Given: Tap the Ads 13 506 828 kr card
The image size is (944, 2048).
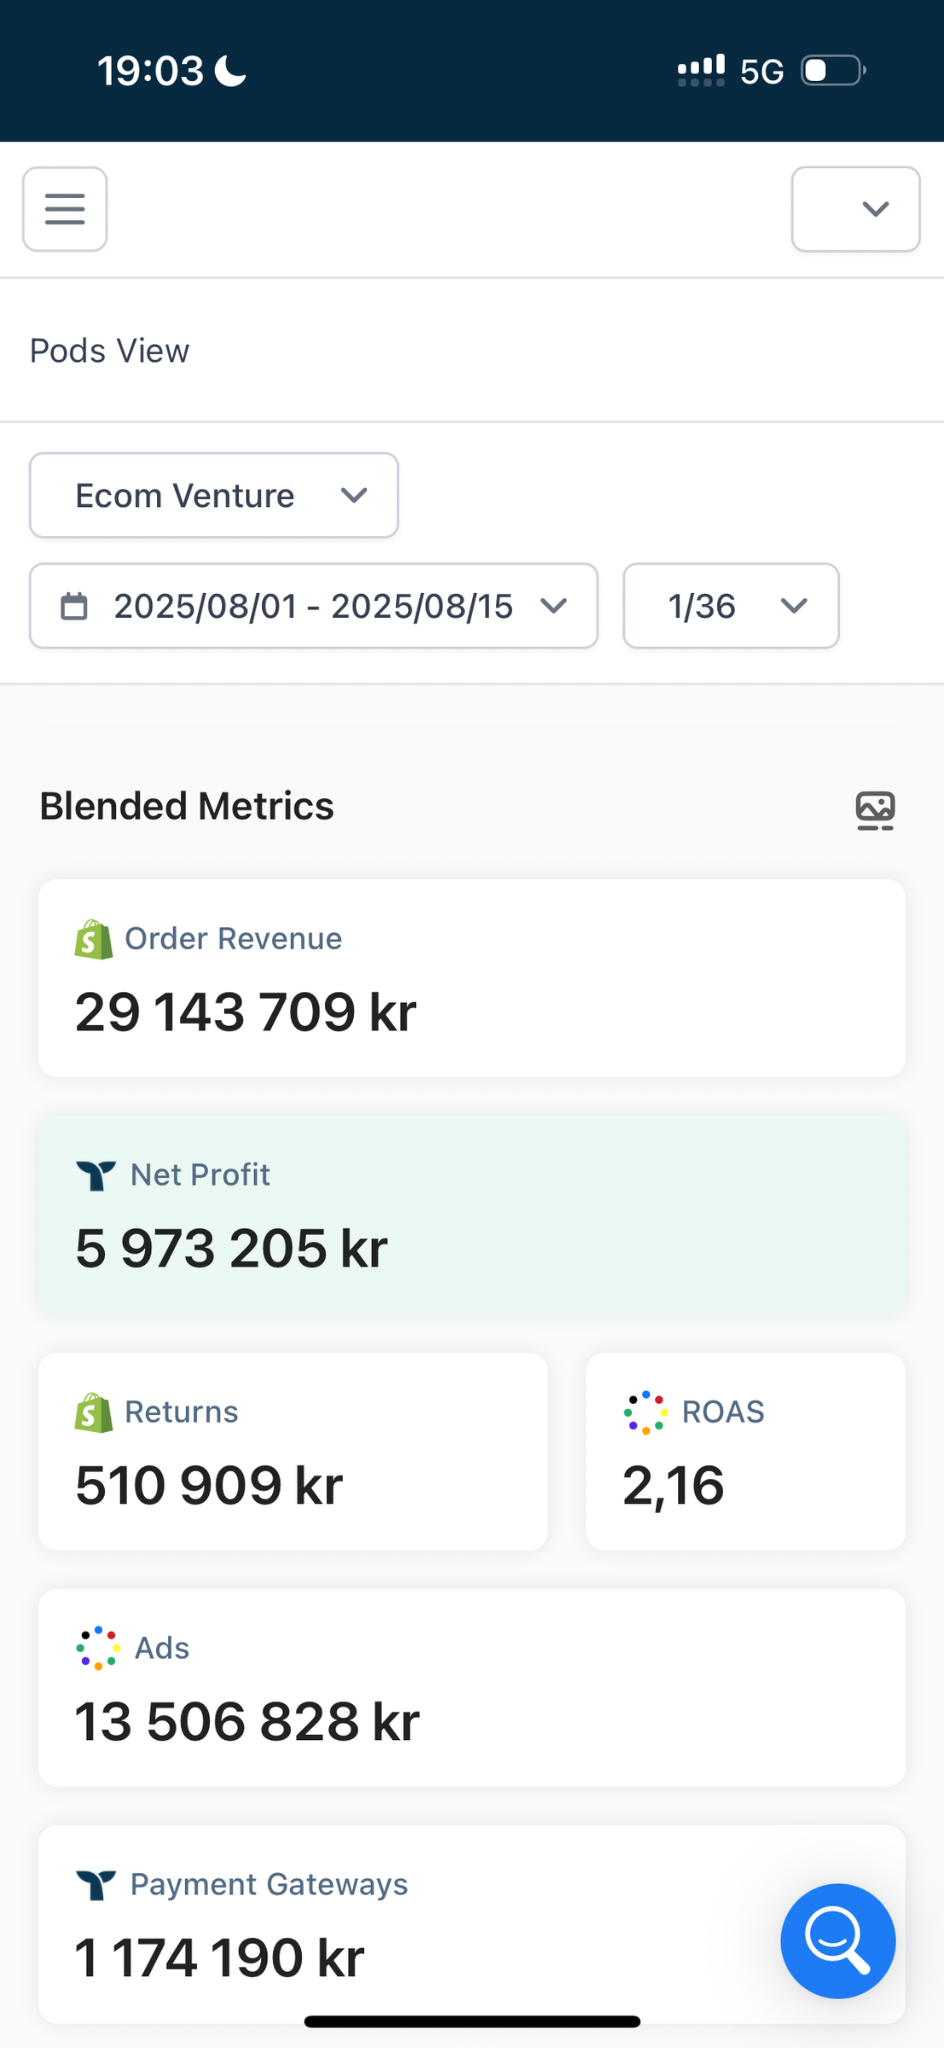Looking at the screenshot, I should [472, 1688].
